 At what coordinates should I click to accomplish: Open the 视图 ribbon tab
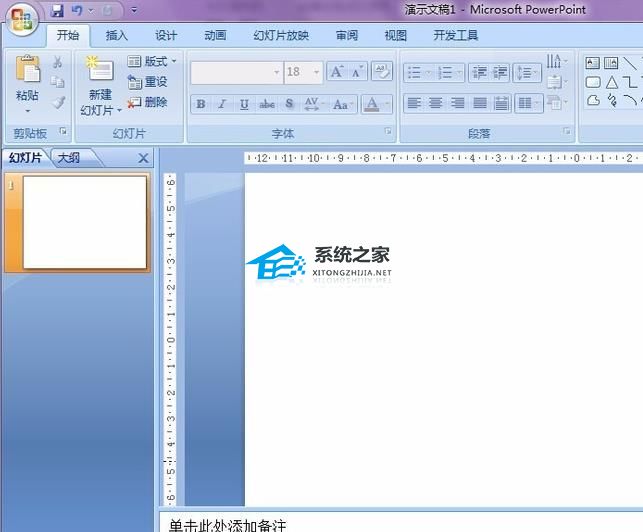point(396,36)
